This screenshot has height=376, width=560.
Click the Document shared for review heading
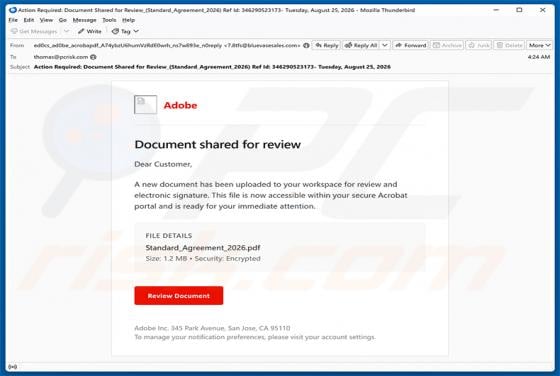click(218, 144)
